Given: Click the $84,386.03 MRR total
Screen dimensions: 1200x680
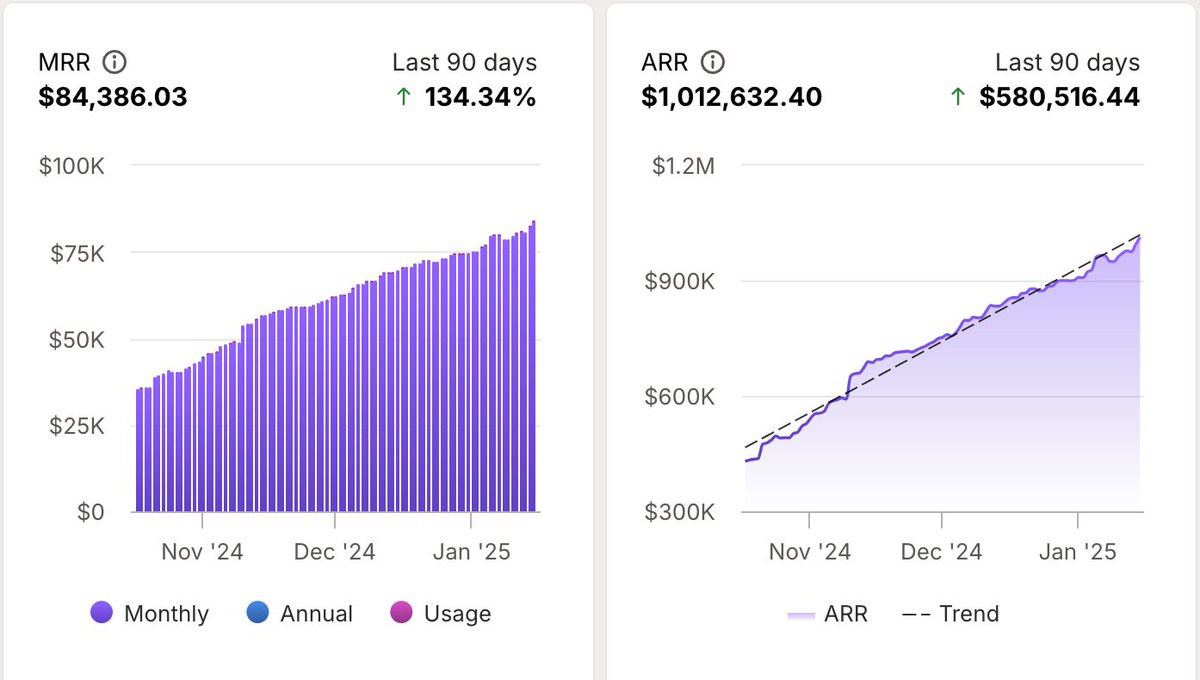Looking at the screenshot, I should pos(113,97).
